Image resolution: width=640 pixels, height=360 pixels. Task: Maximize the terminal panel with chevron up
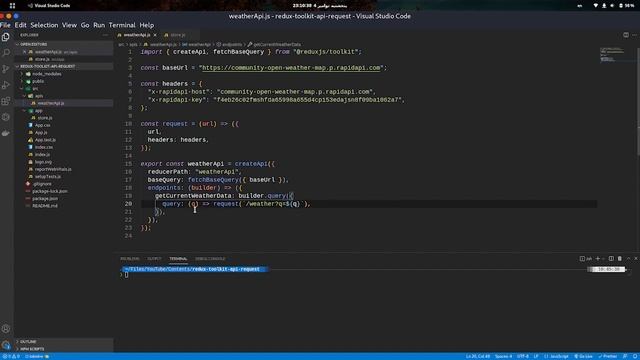click(629, 259)
